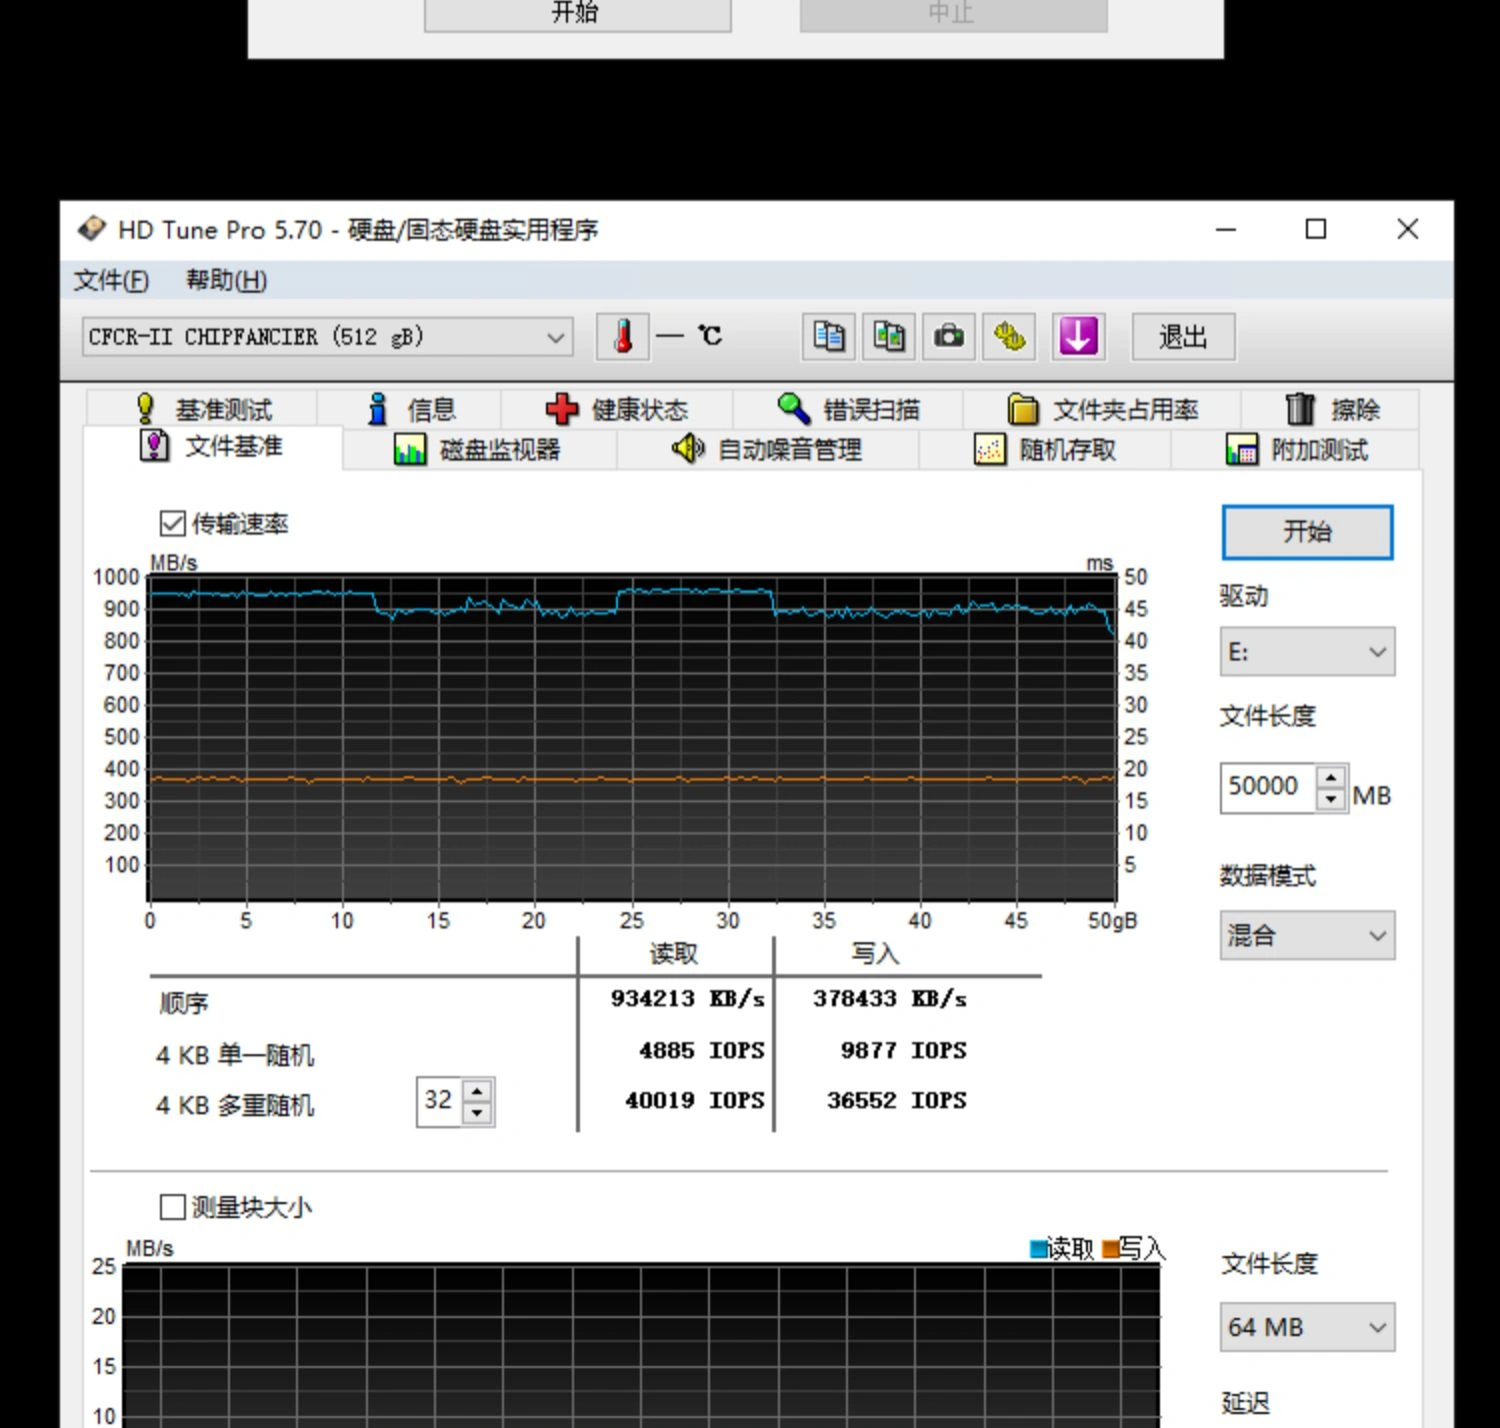Image resolution: width=1500 pixels, height=1428 pixels.
Task: Open the 基准测试 benchmark tab
Action: pos(203,409)
